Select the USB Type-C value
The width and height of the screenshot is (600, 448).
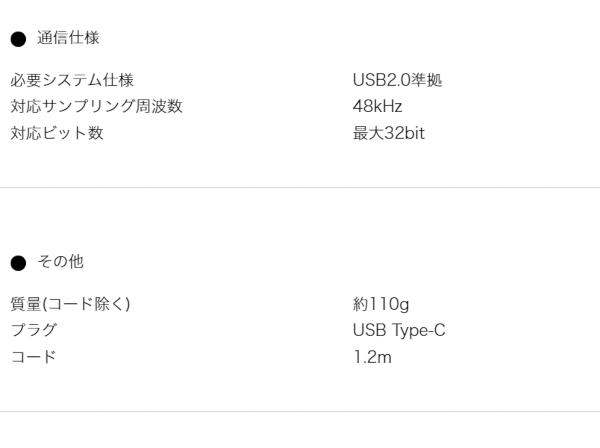coord(399,331)
